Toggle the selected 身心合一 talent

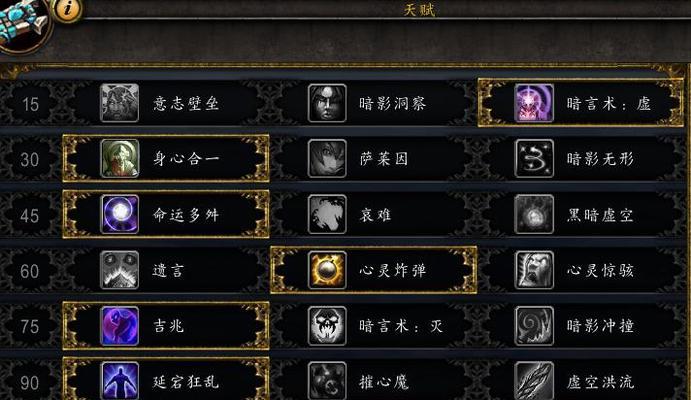tap(166, 159)
